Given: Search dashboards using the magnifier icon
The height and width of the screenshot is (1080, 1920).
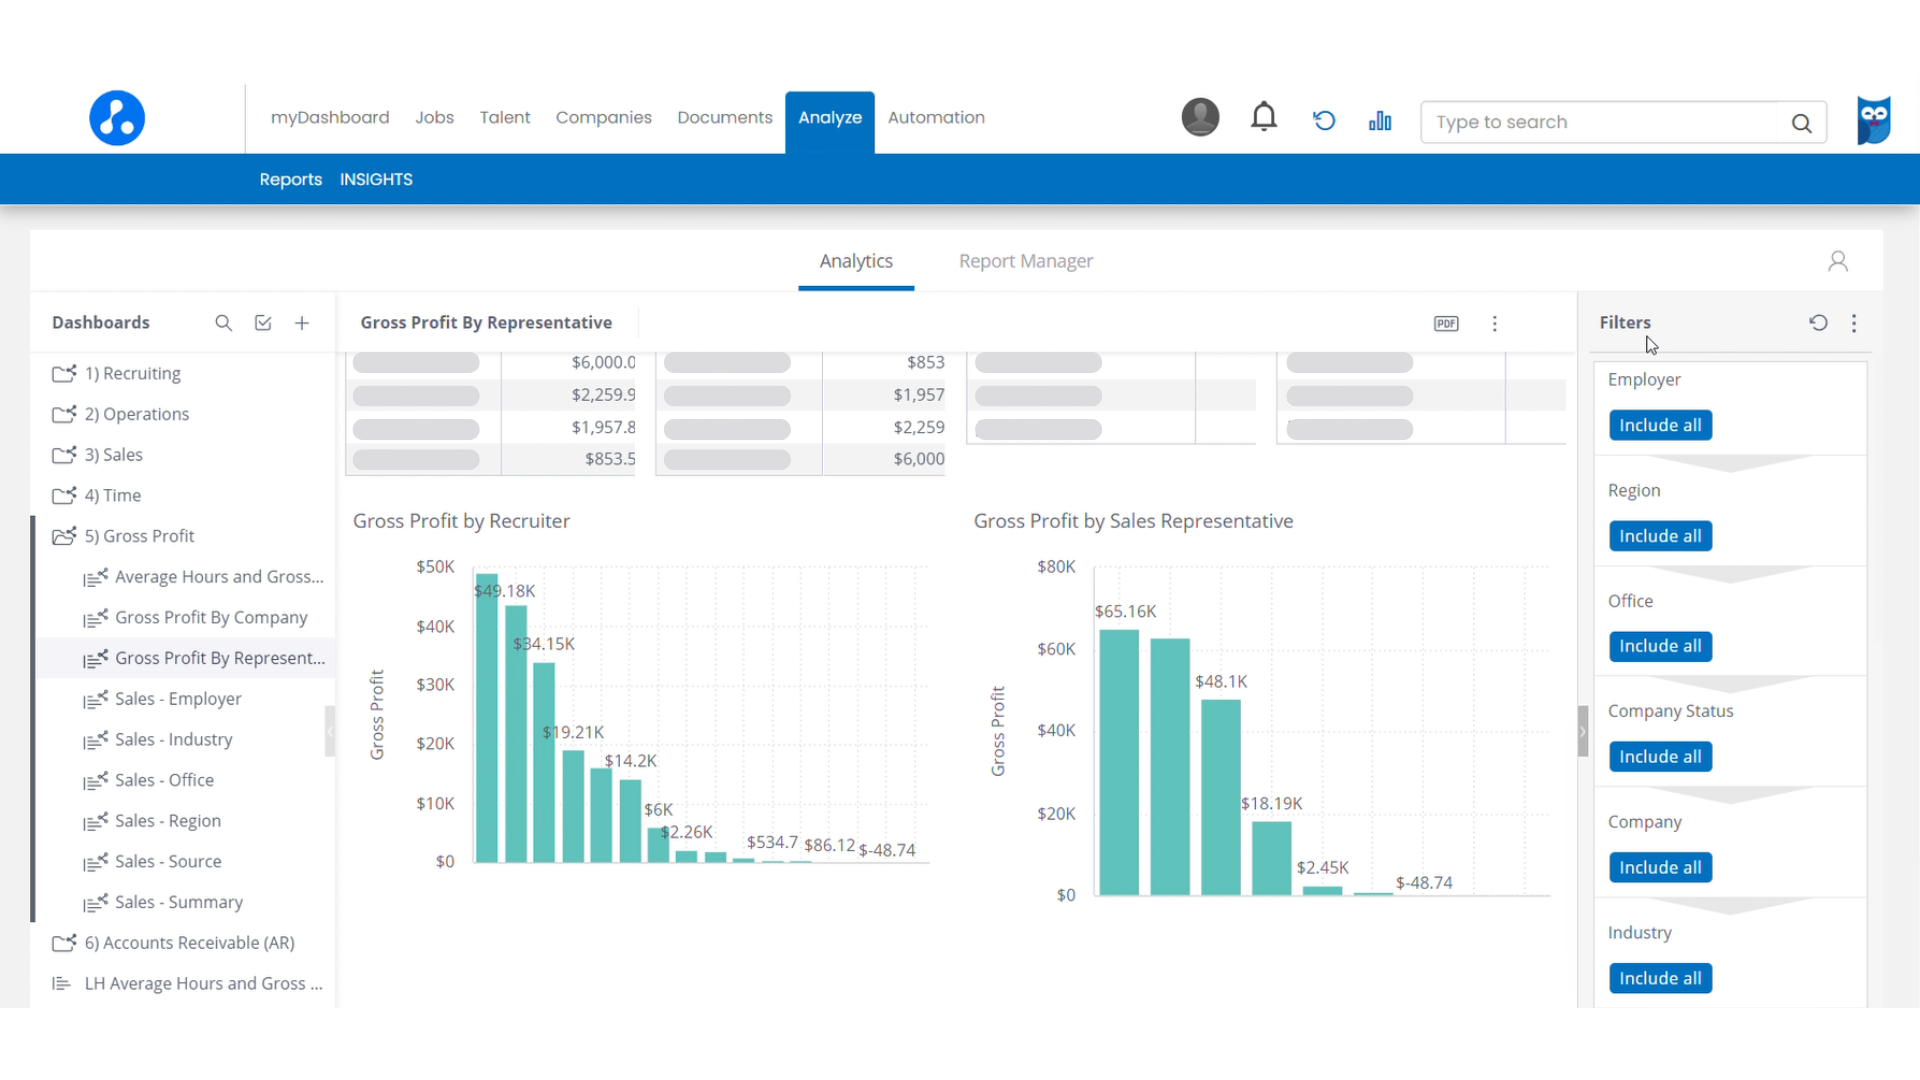Looking at the screenshot, I should coord(223,323).
